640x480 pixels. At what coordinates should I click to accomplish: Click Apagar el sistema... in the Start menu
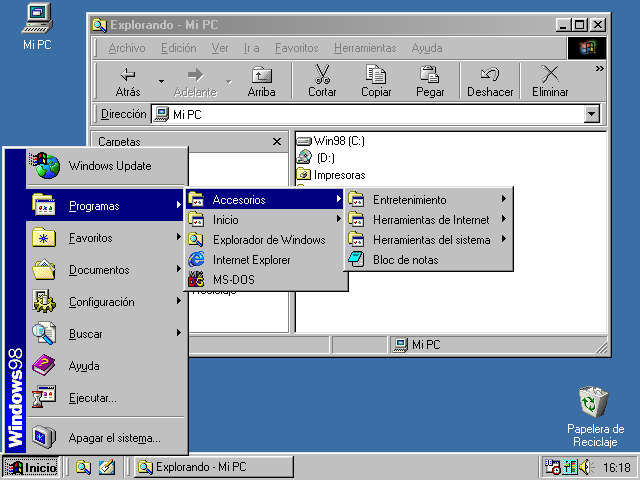click(x=107, y=438)
